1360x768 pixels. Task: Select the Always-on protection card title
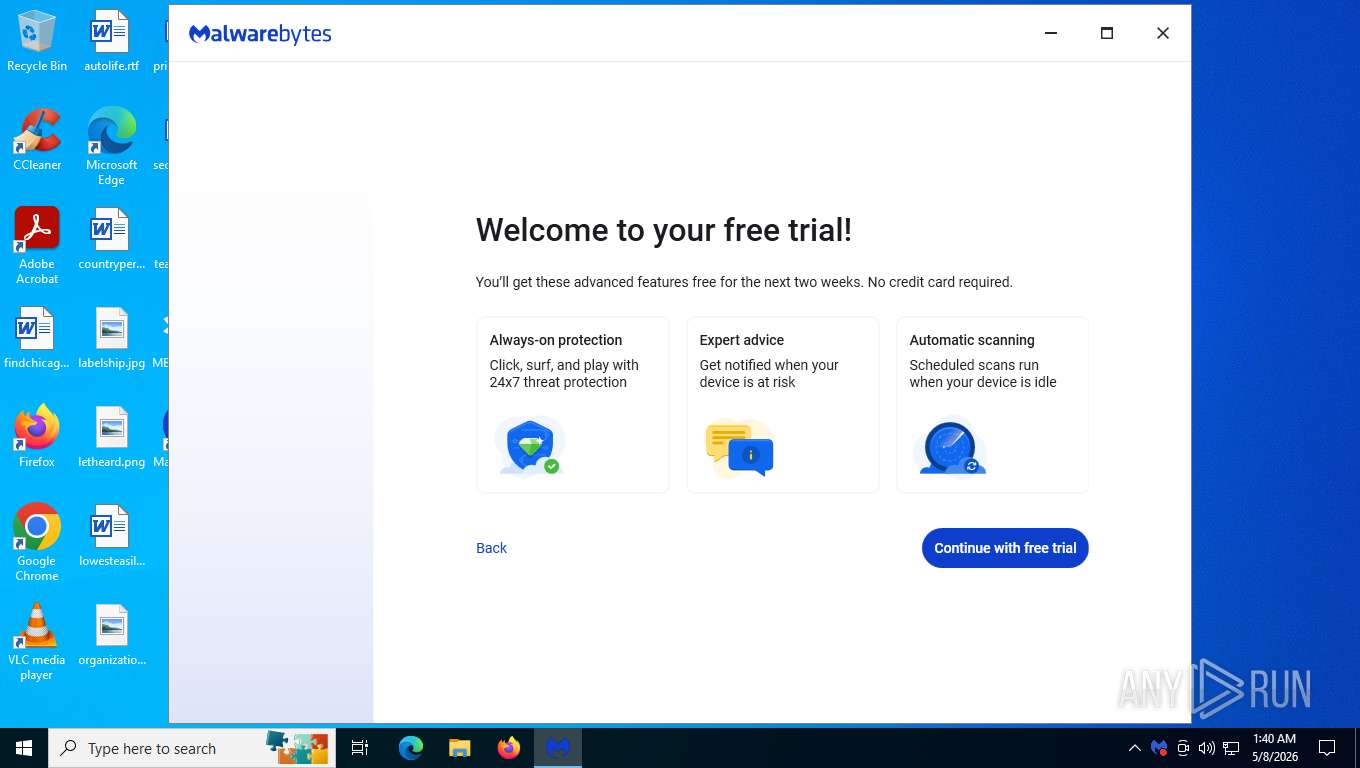click(556, 340)
